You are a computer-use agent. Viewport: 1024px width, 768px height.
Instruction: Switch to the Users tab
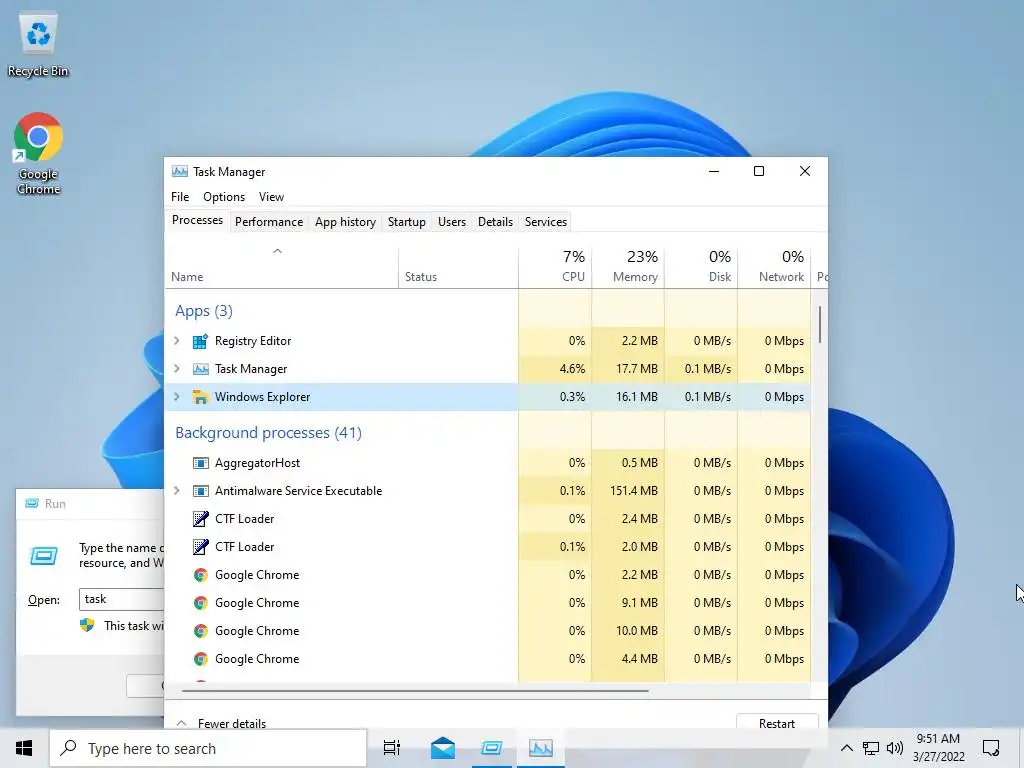[x=452, y=222]
